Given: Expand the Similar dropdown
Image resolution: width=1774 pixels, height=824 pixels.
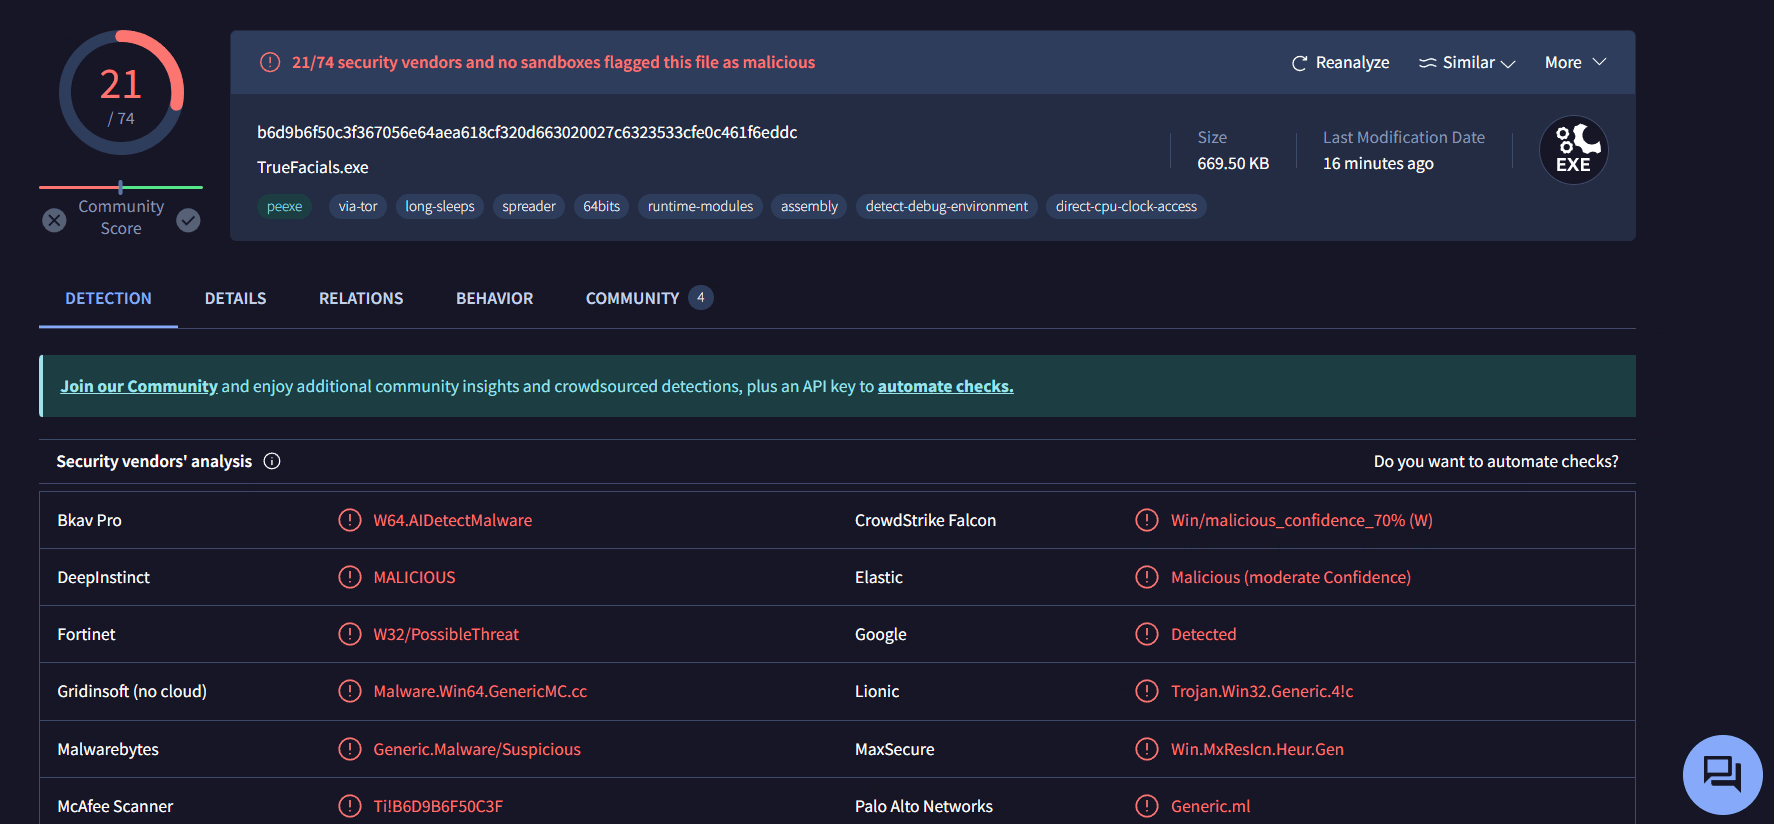Looking at the screenshot, I should click(1467, 63).
